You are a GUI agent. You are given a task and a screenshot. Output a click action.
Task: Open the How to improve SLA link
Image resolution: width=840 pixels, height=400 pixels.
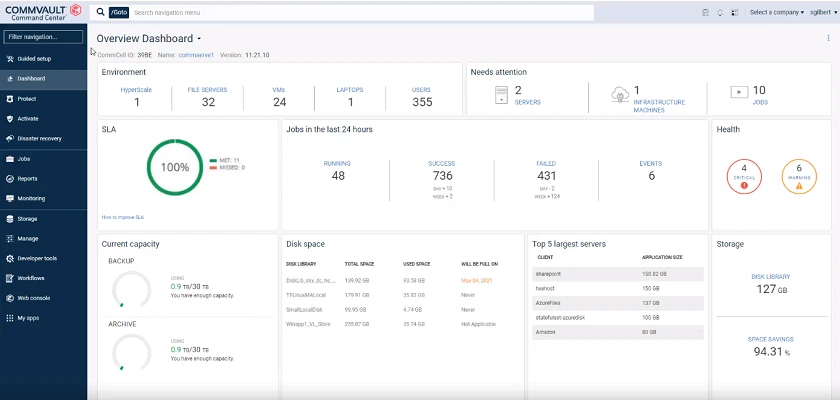[x=123, y=217]
